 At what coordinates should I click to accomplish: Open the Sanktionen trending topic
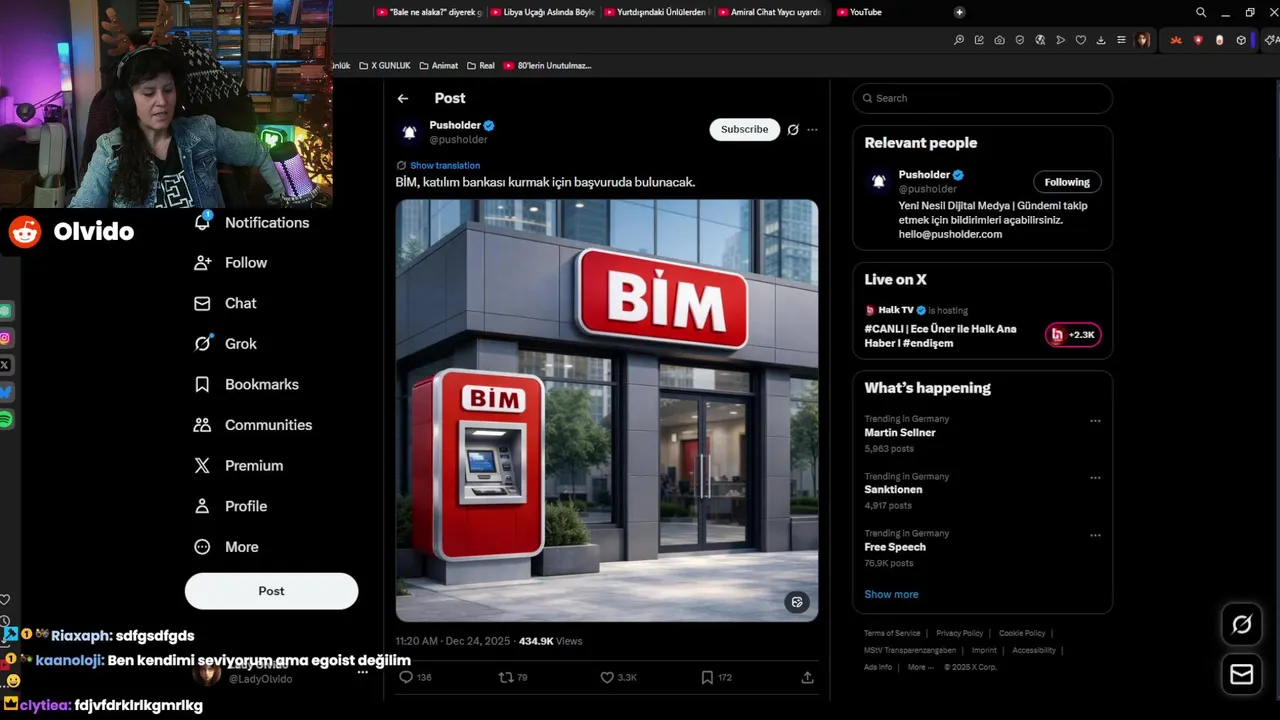click(893, 490)
